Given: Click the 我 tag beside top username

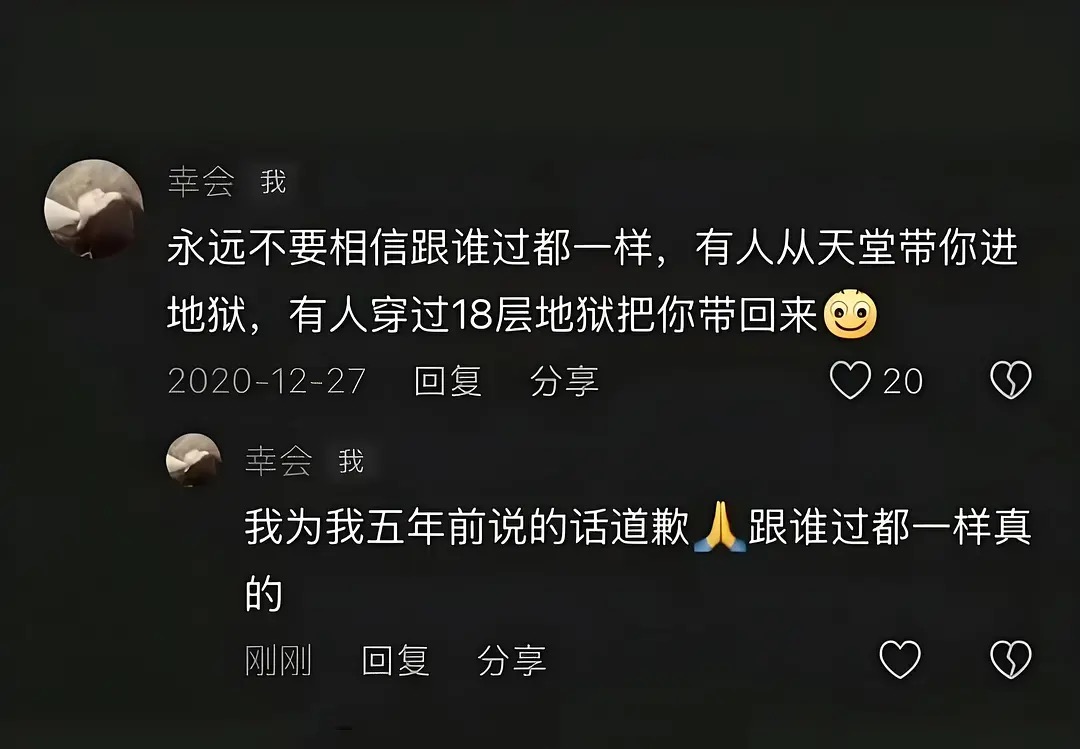Looking at the screenshot, I should (273, 182).
